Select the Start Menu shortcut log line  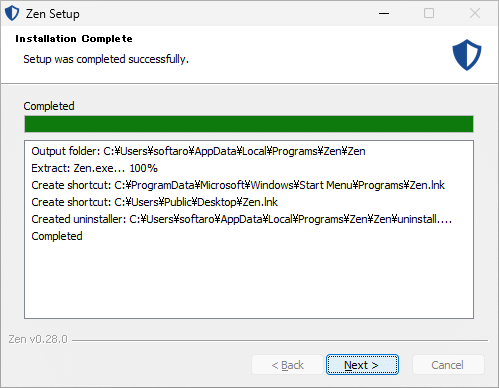(x=238, y=185)
